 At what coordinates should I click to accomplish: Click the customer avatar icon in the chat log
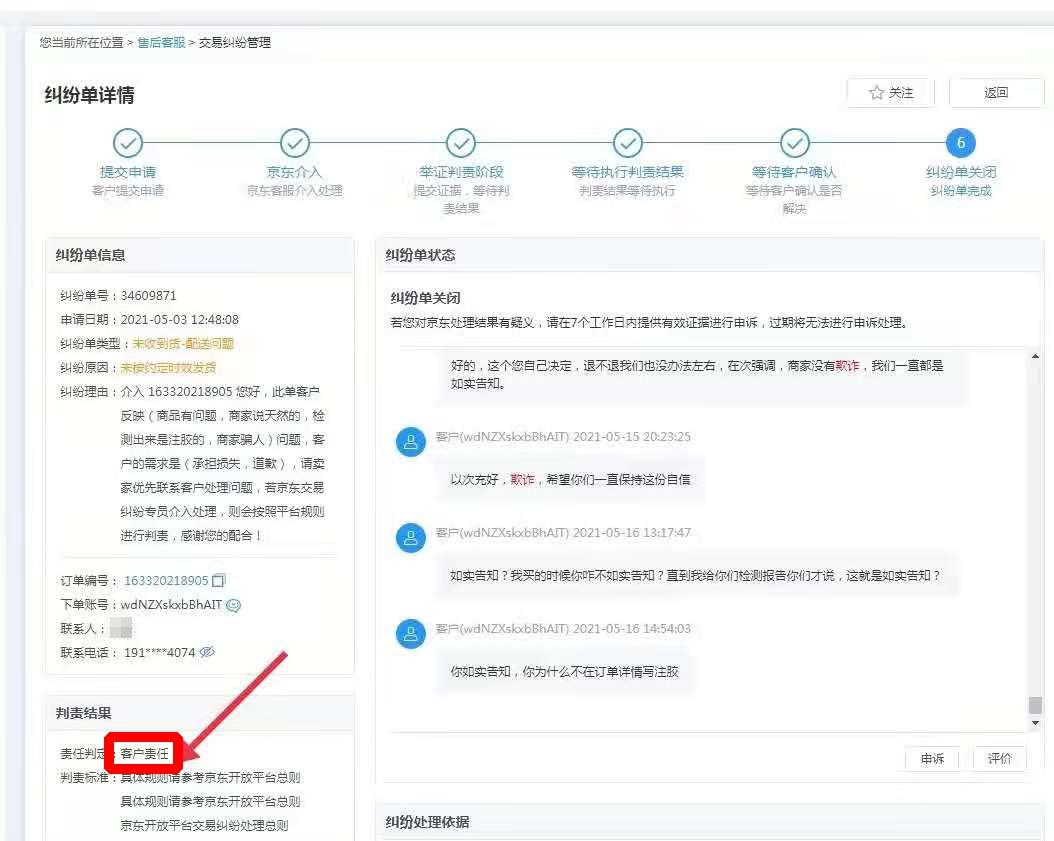coord(411,440)
